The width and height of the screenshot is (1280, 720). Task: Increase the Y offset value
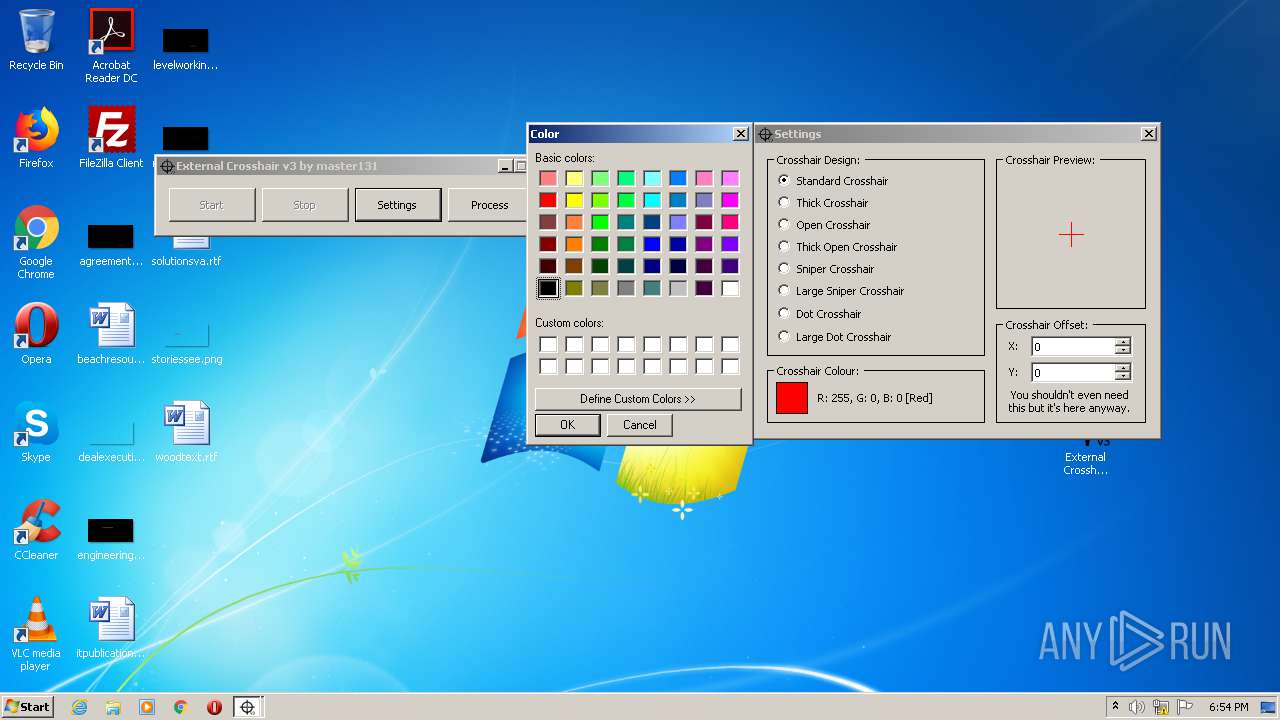pos(1123,368)
